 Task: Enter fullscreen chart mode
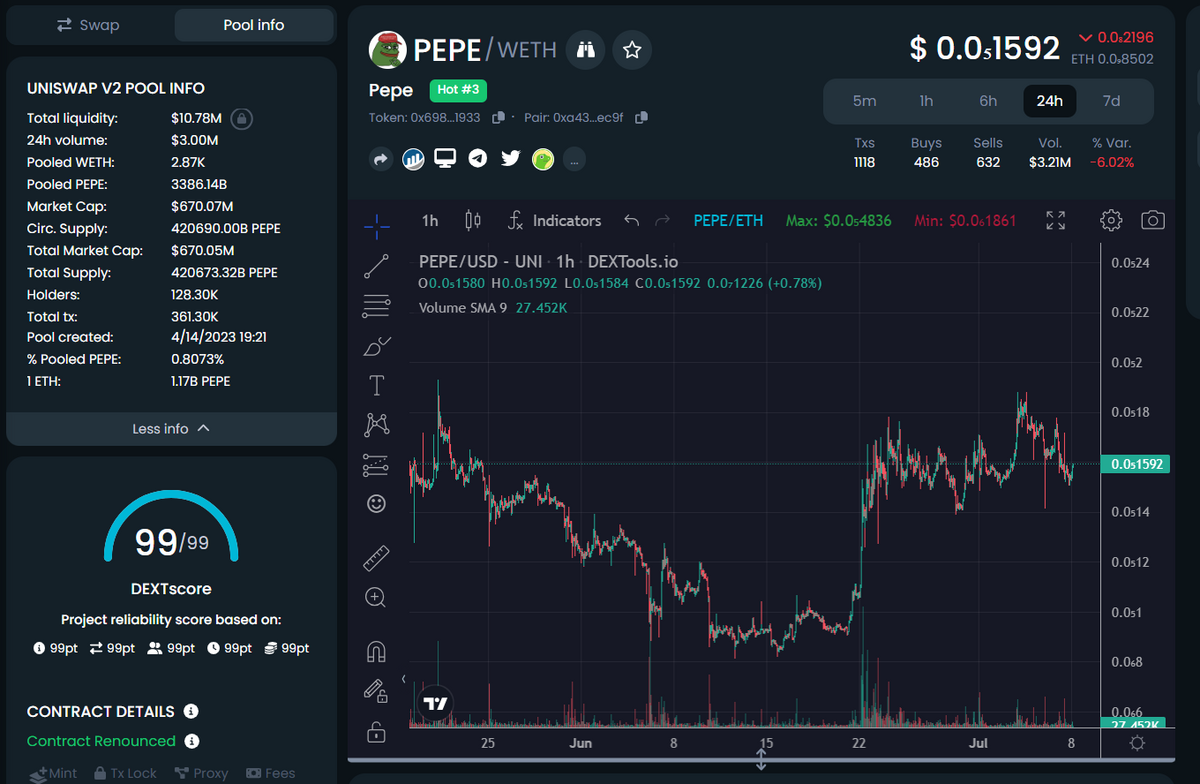1056,220
